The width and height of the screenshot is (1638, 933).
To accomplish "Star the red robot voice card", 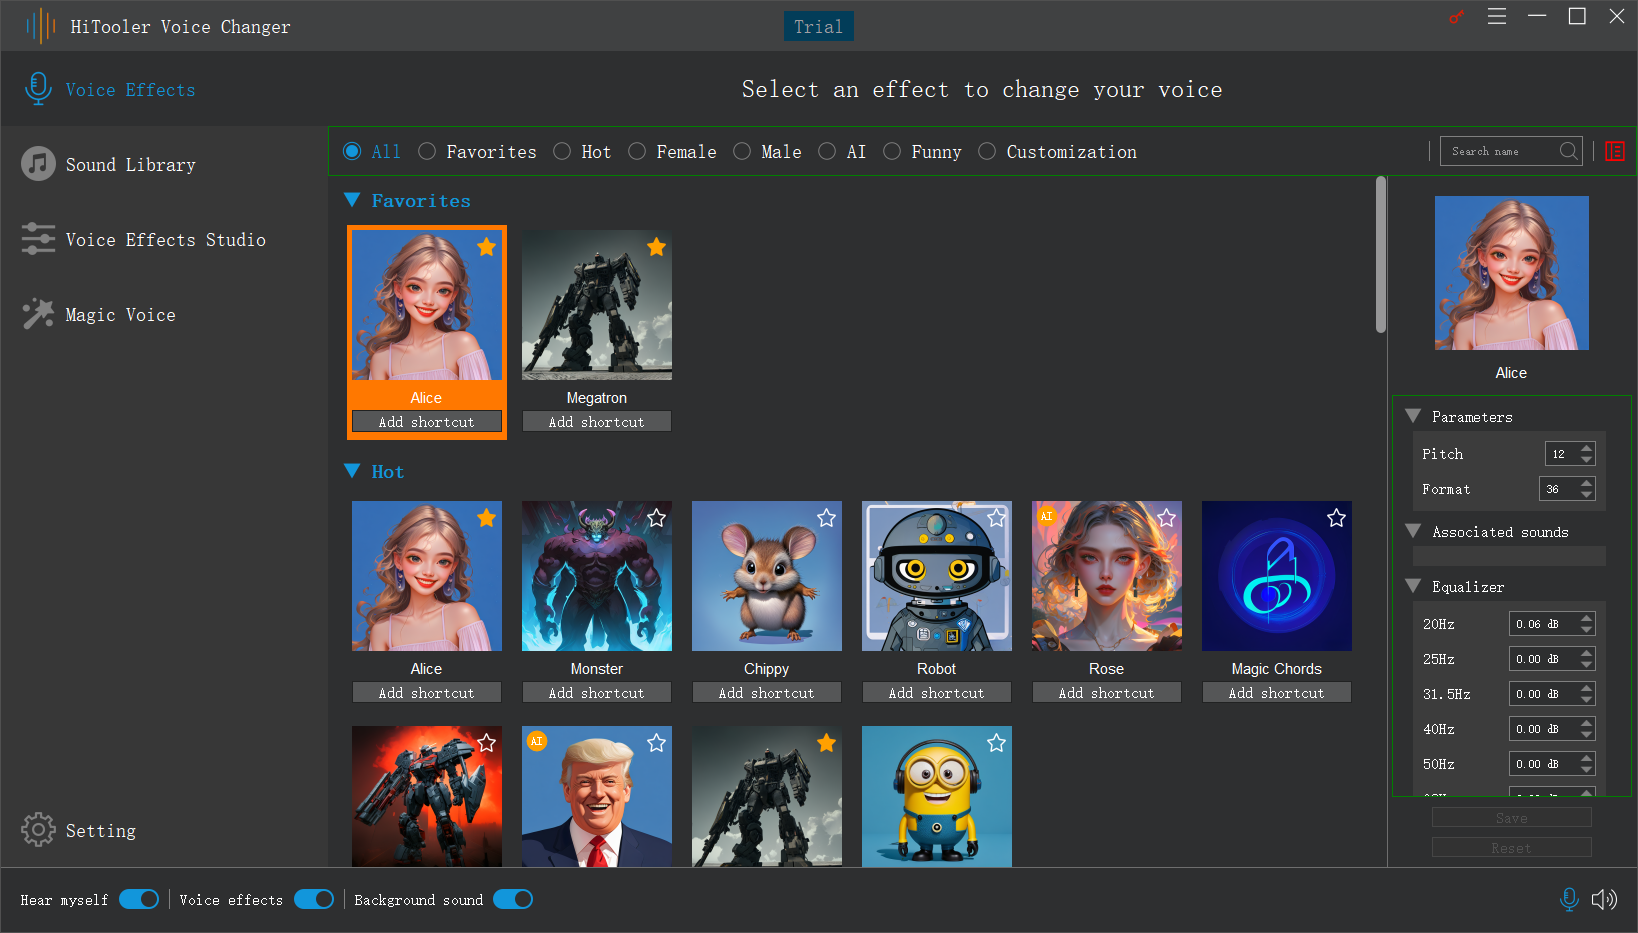I will [x=486, y=743].
